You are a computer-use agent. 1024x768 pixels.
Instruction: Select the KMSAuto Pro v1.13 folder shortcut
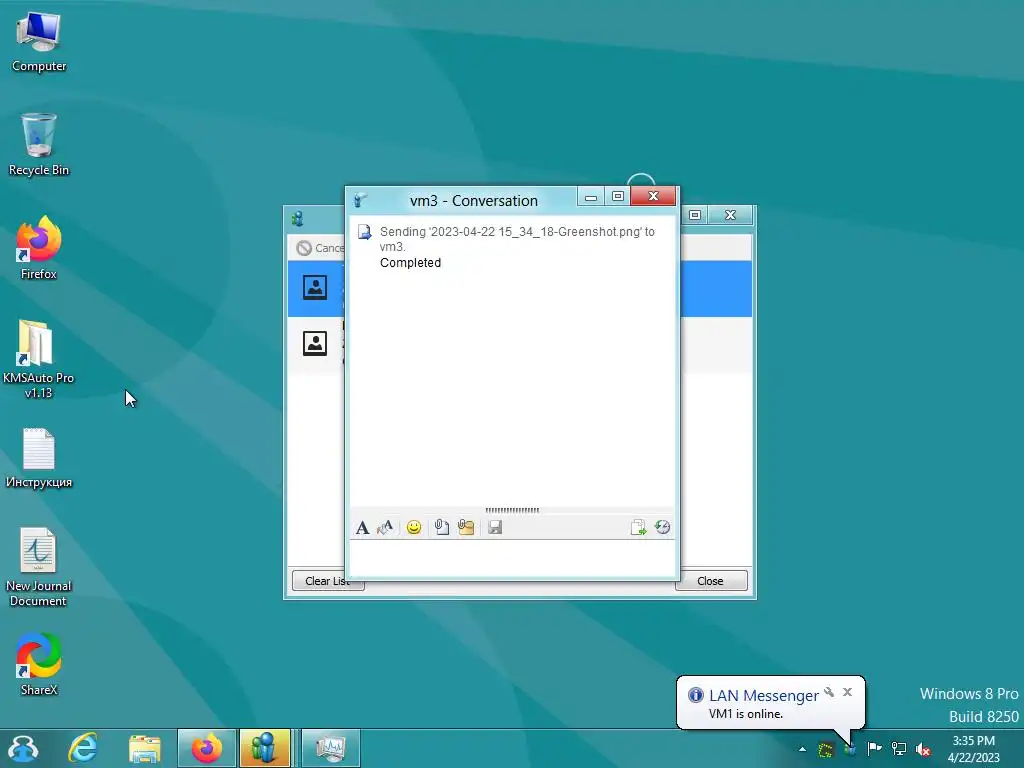39,359
